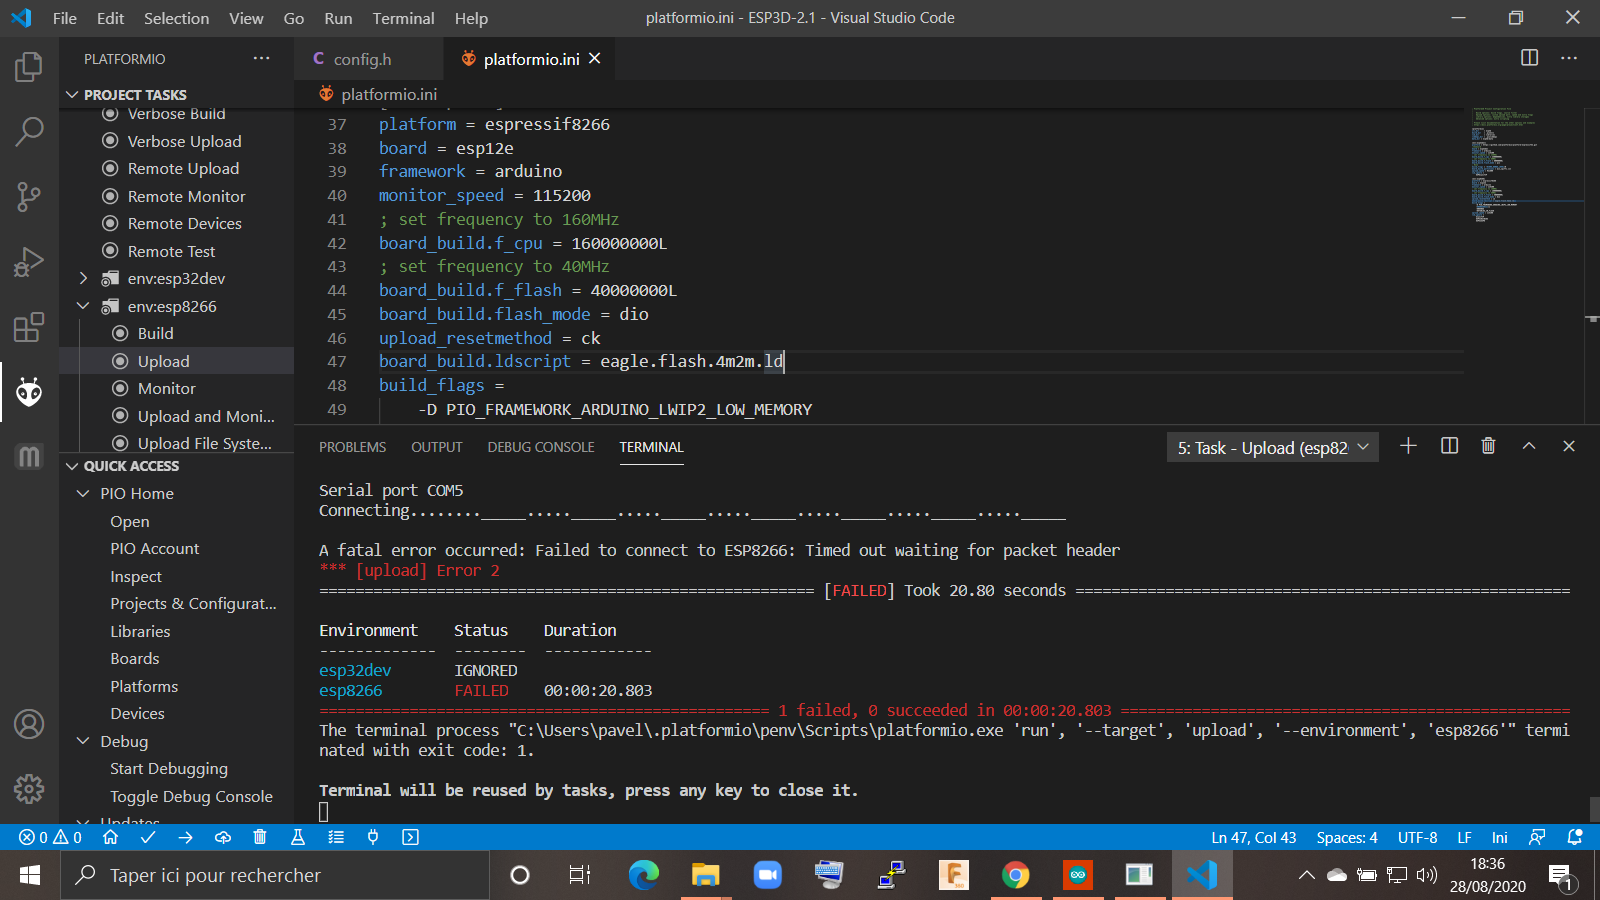Maximize the terminal panel size
The width and height of the screenshot is (1600, 900).
[1529, 446]
